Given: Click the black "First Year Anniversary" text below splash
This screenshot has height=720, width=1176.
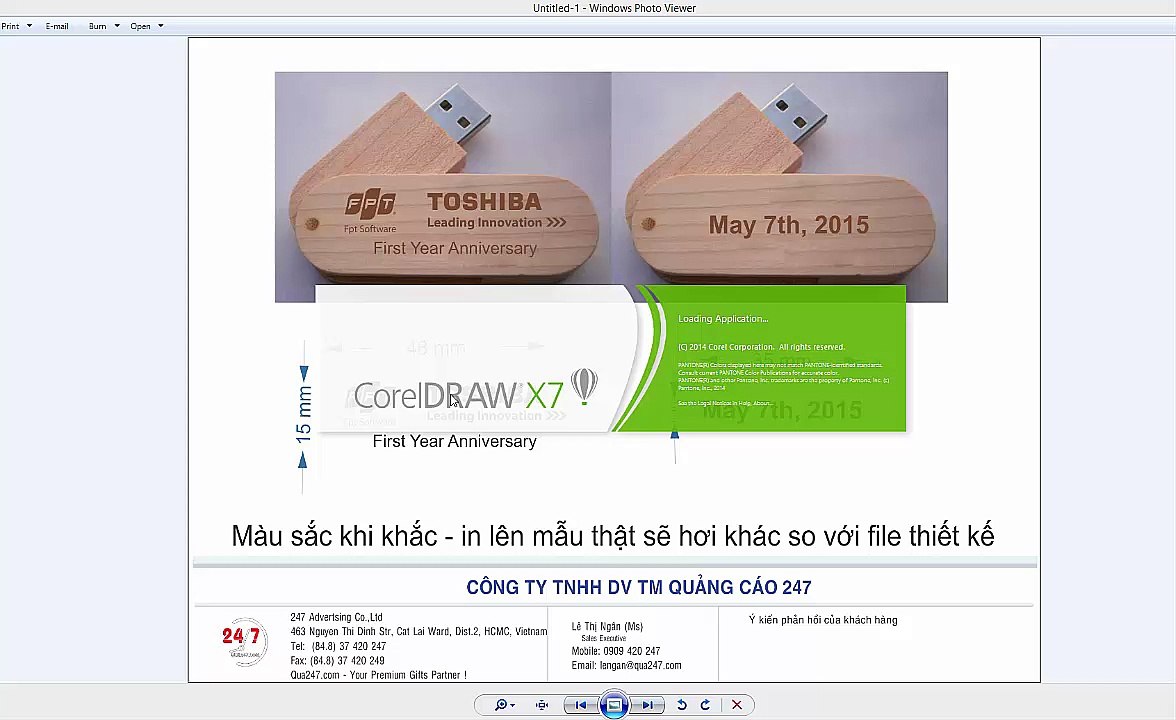Looking at the screenshot, I should click(x=454, y=441).
